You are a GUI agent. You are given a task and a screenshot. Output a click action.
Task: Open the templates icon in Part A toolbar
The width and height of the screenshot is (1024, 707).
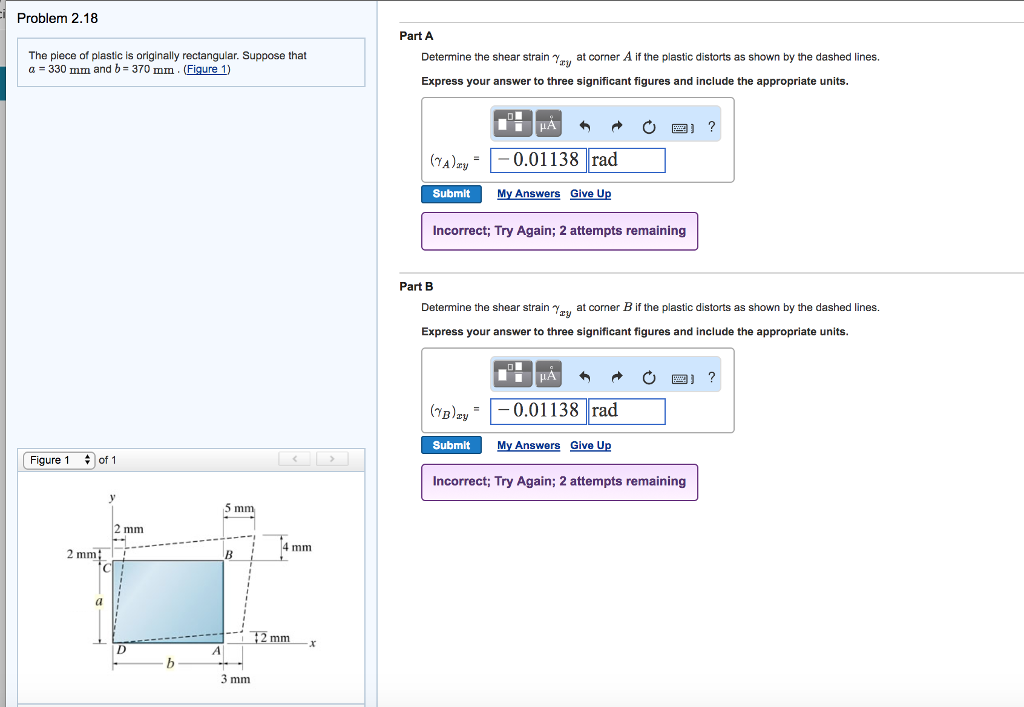[x=514, y=125]
